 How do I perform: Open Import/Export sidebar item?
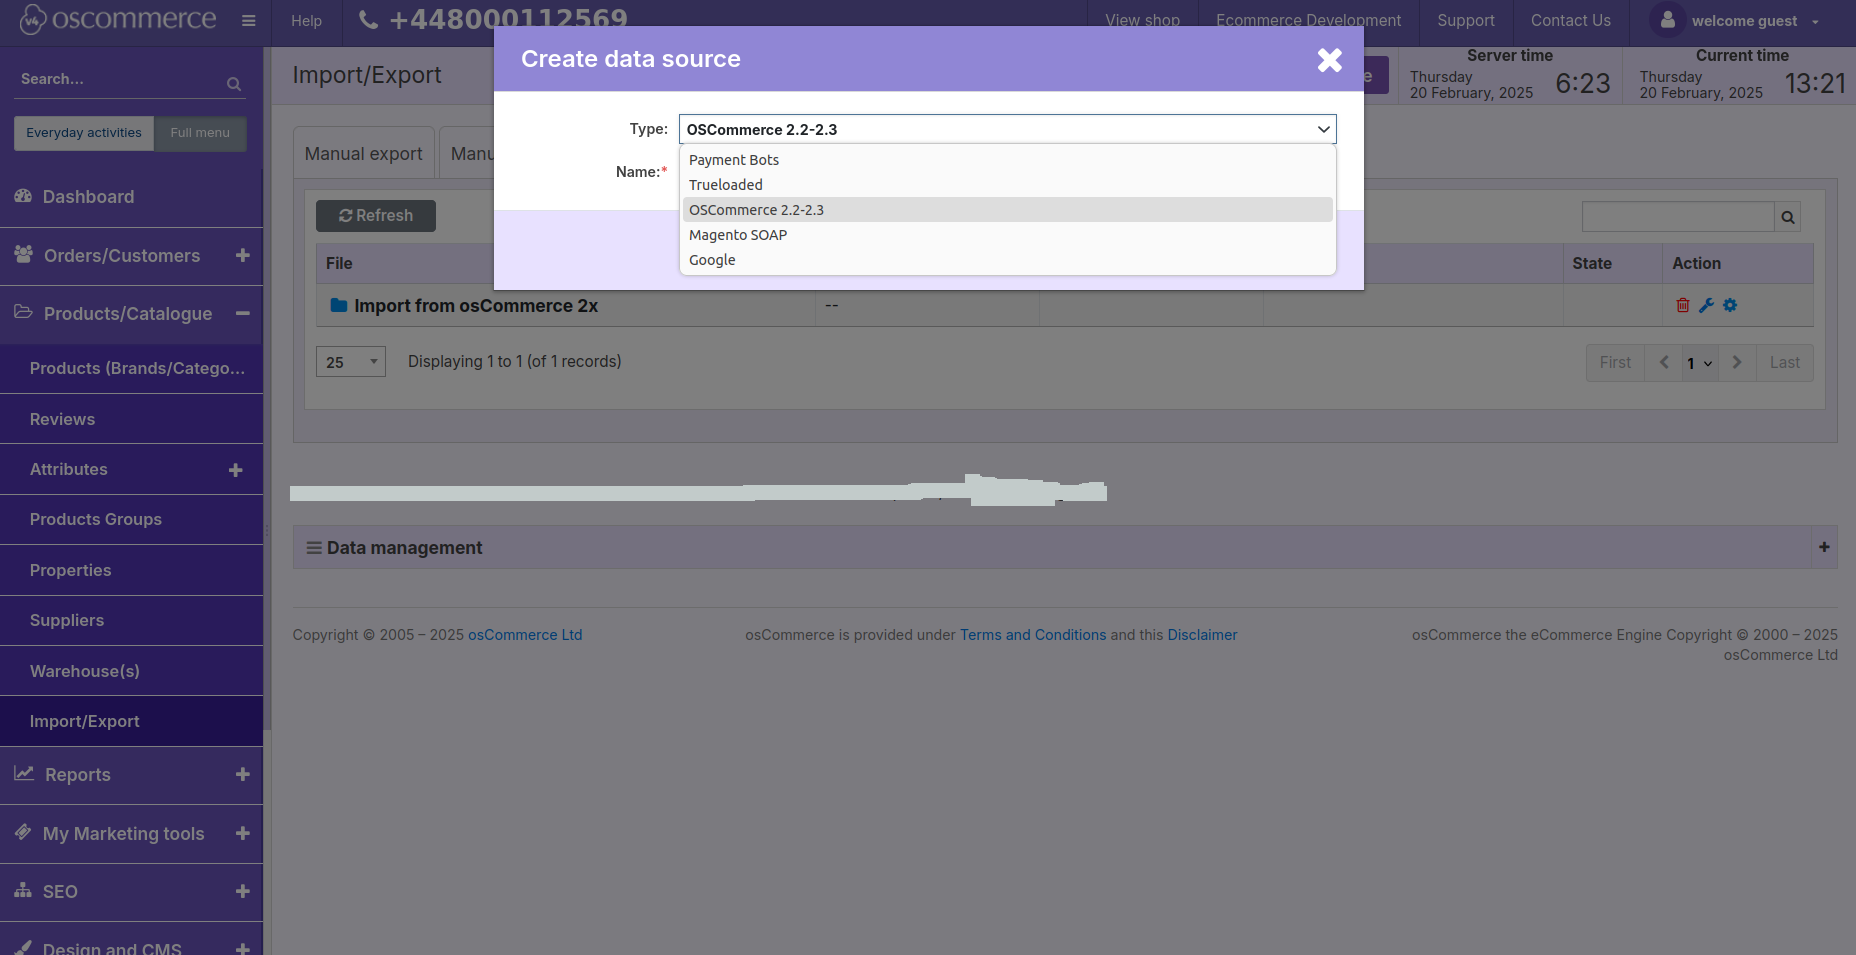click(x=84, y=721)
